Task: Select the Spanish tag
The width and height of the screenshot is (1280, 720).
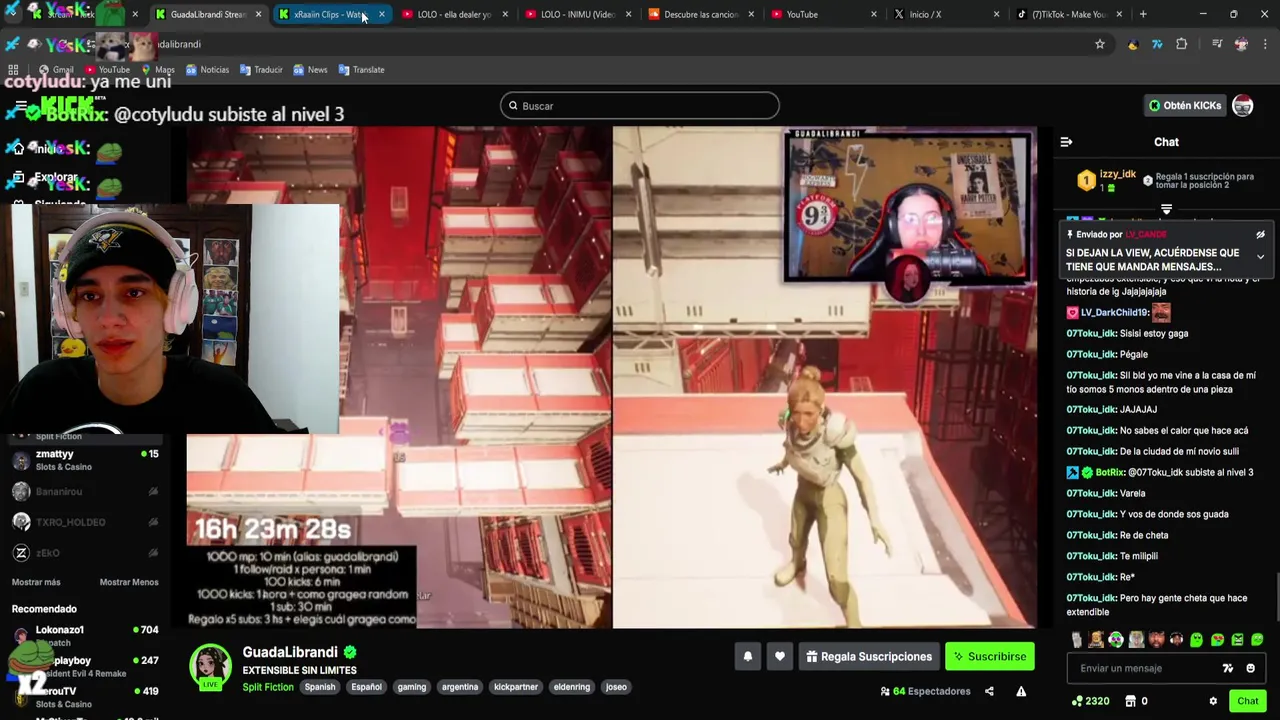Action: click(320, 687)
